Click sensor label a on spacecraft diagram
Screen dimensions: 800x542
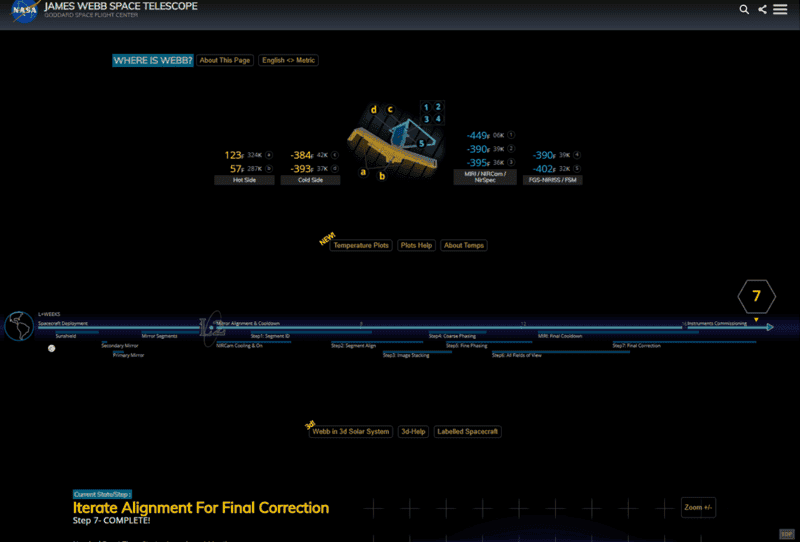(x=363, y=172)
